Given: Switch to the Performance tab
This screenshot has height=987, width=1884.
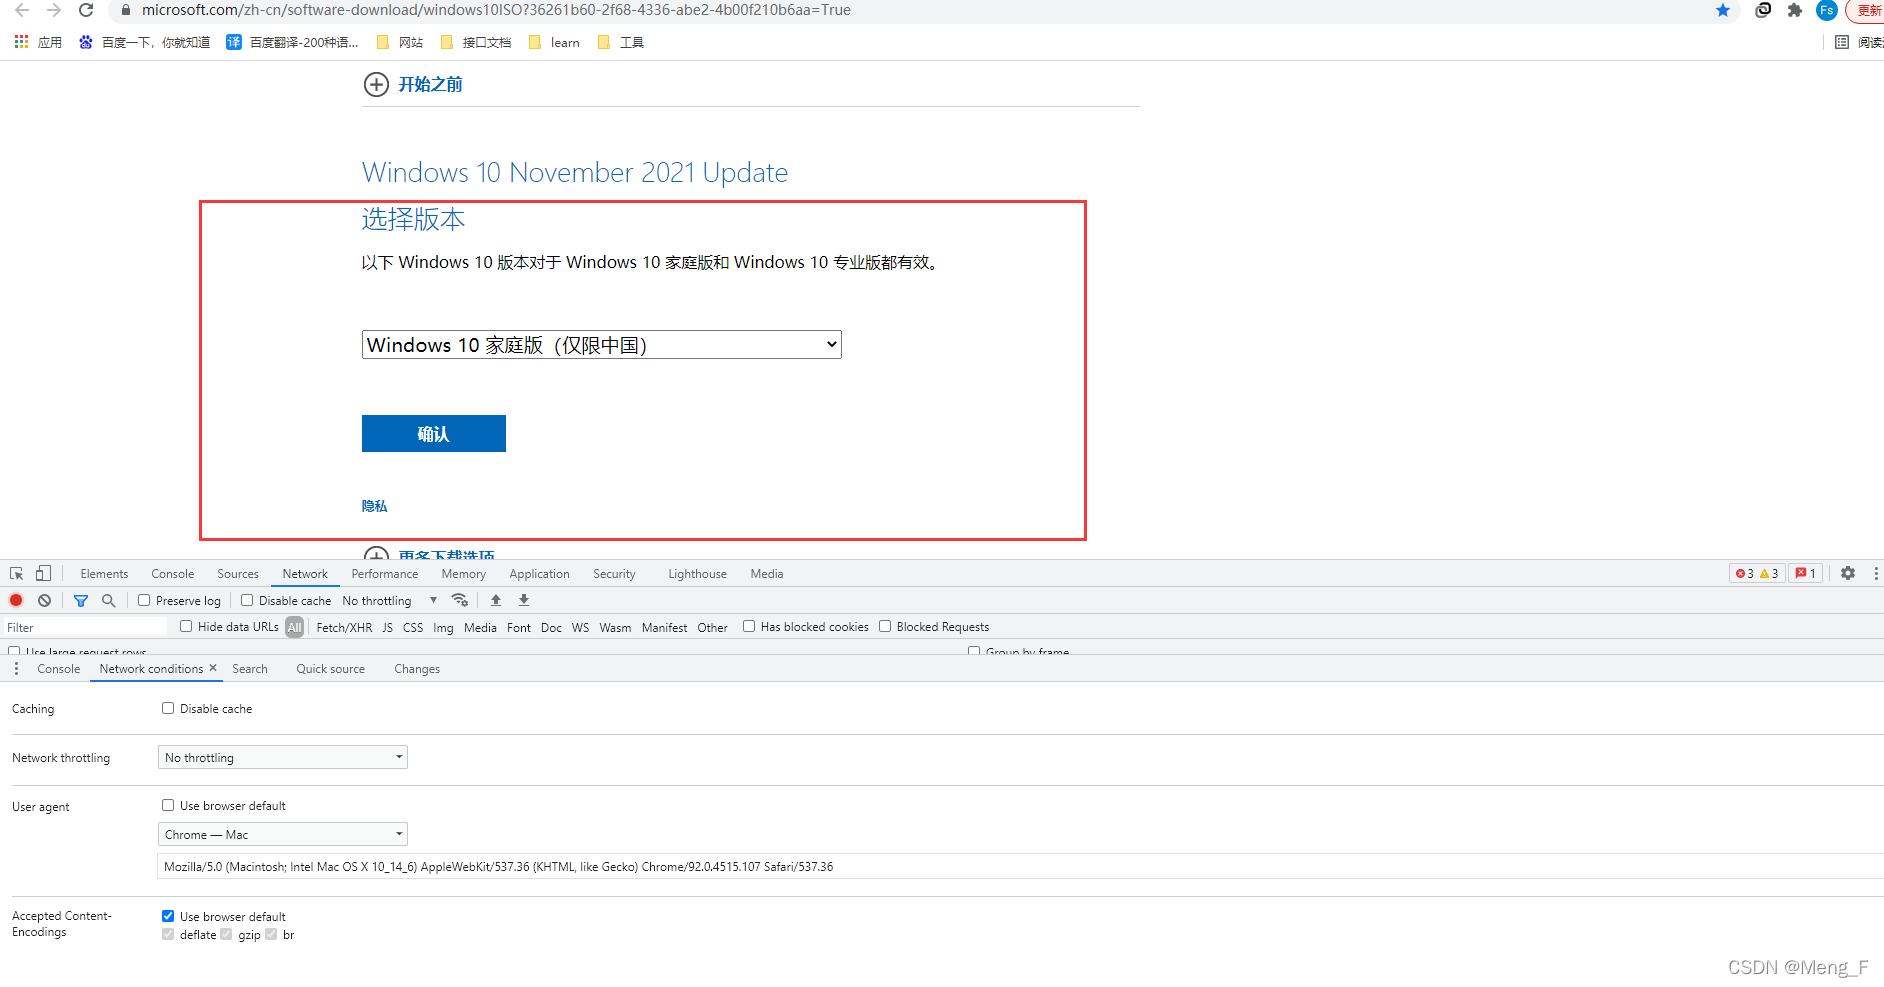Looking at the screenshot, I should [385, 574].
